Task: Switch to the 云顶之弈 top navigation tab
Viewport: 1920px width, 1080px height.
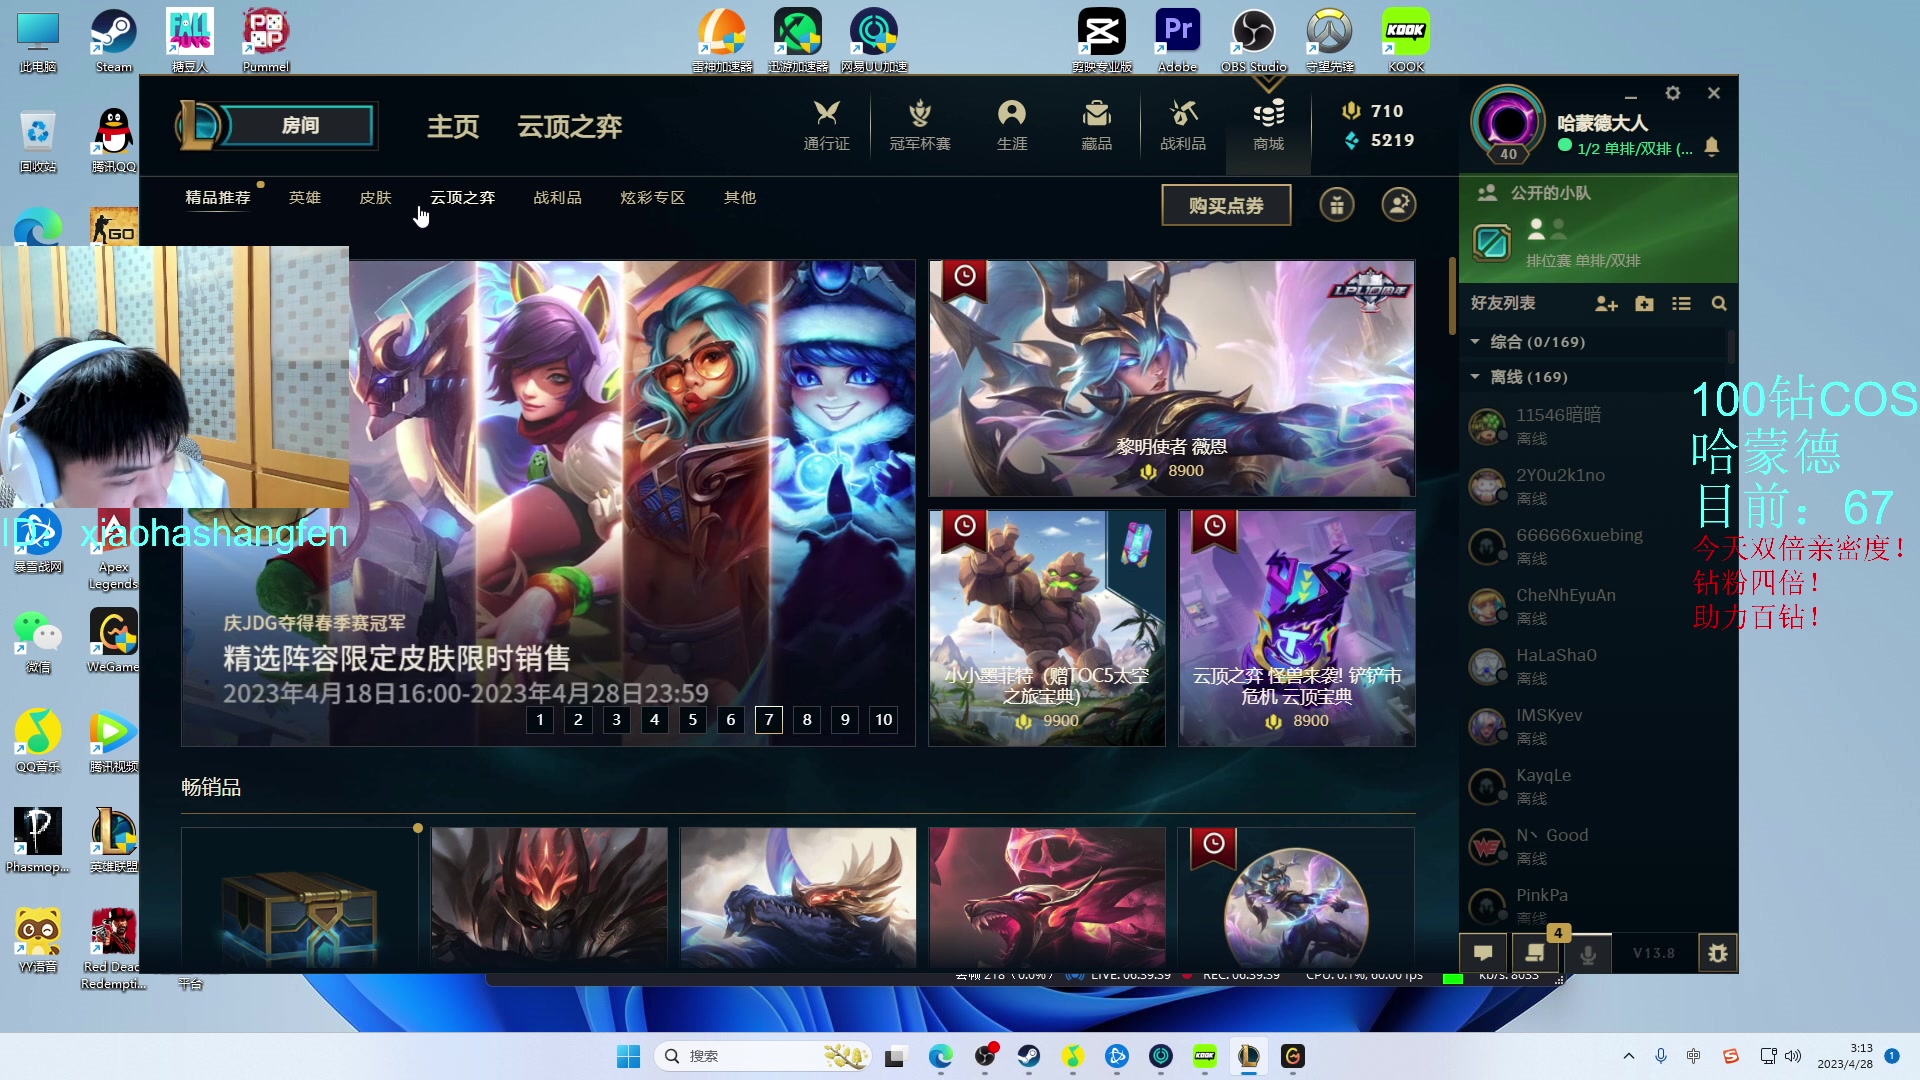Action: [570, 127]
